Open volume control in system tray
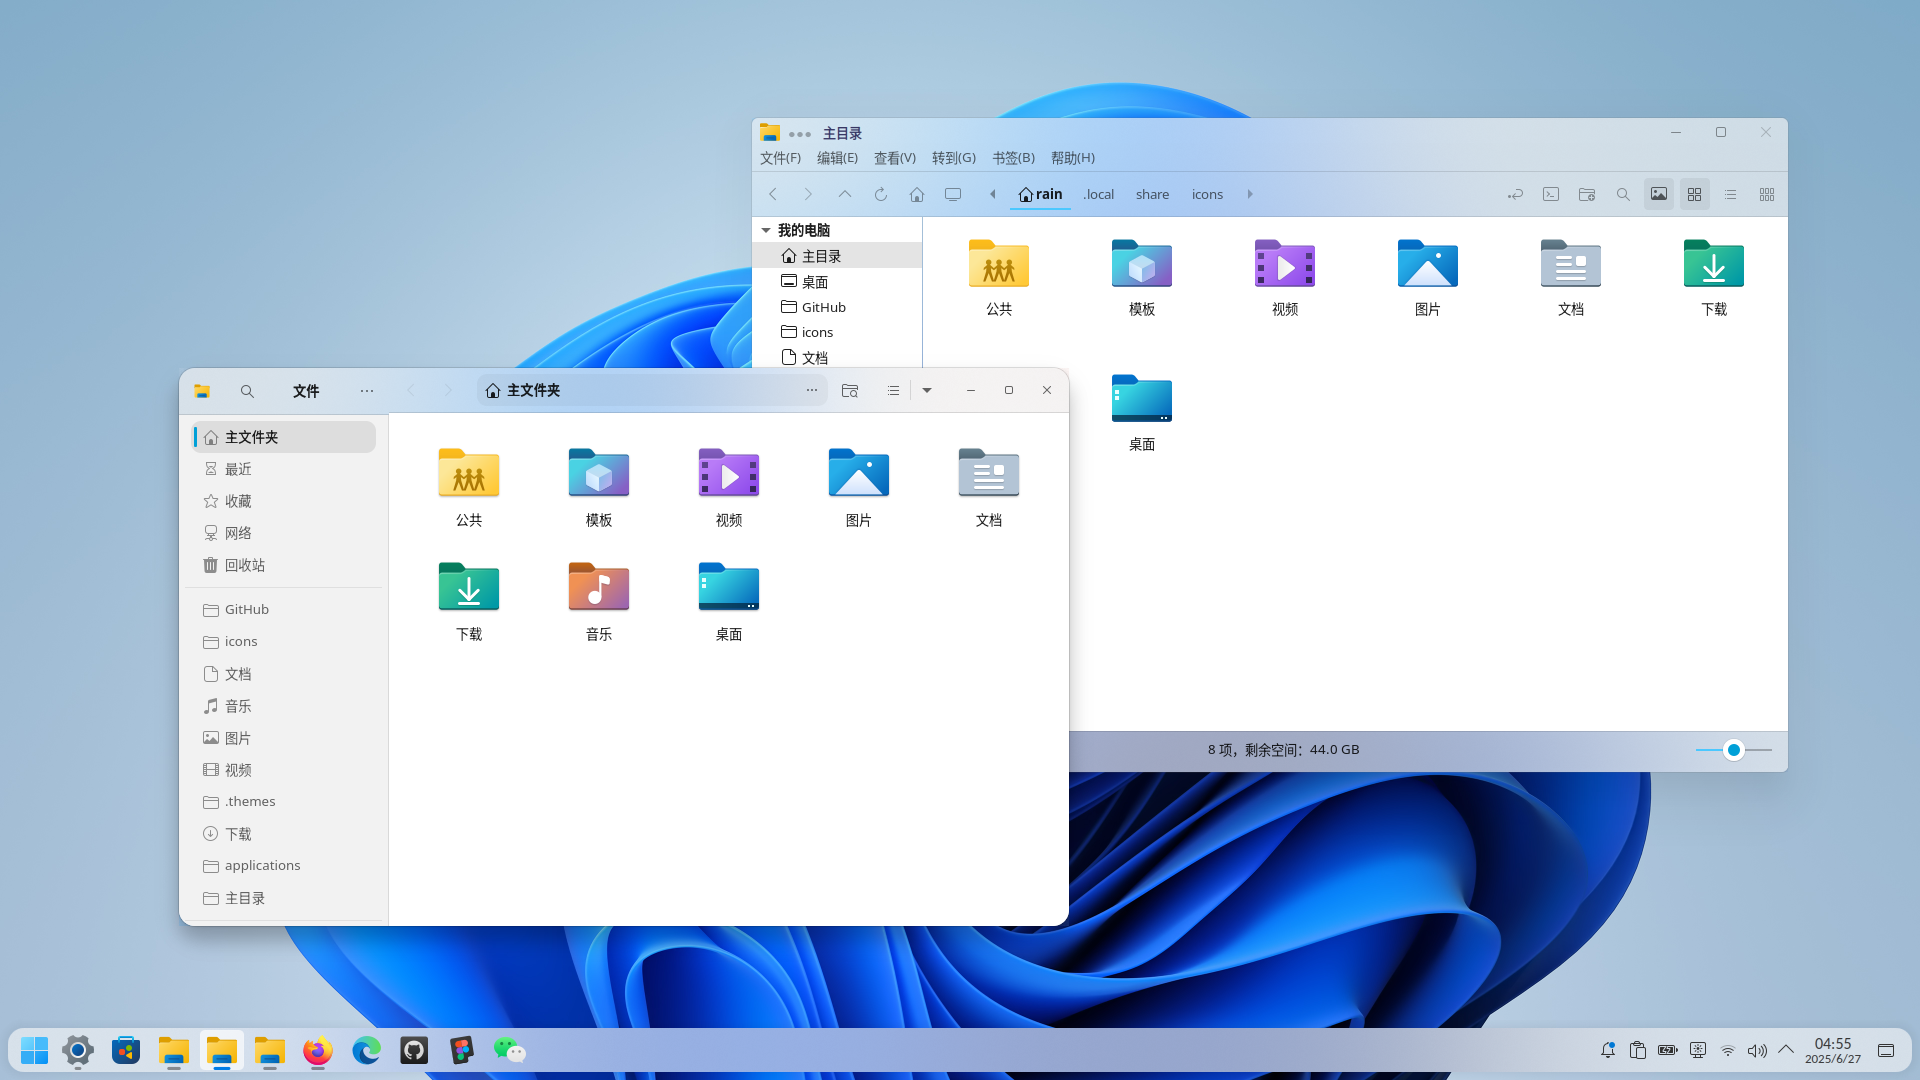The width and height of the screenshot is (1920, 1080). coord(1757,1051)
